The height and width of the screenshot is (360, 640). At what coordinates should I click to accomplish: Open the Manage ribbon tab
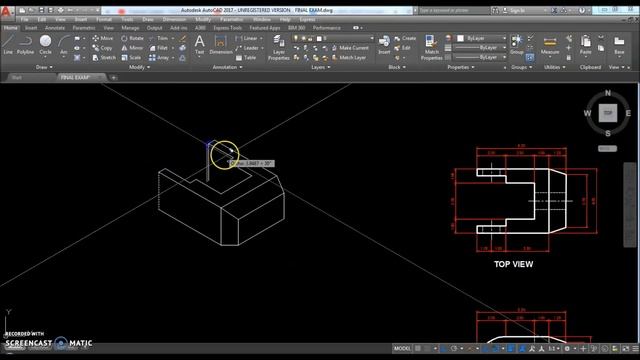[x=130, y=28]
